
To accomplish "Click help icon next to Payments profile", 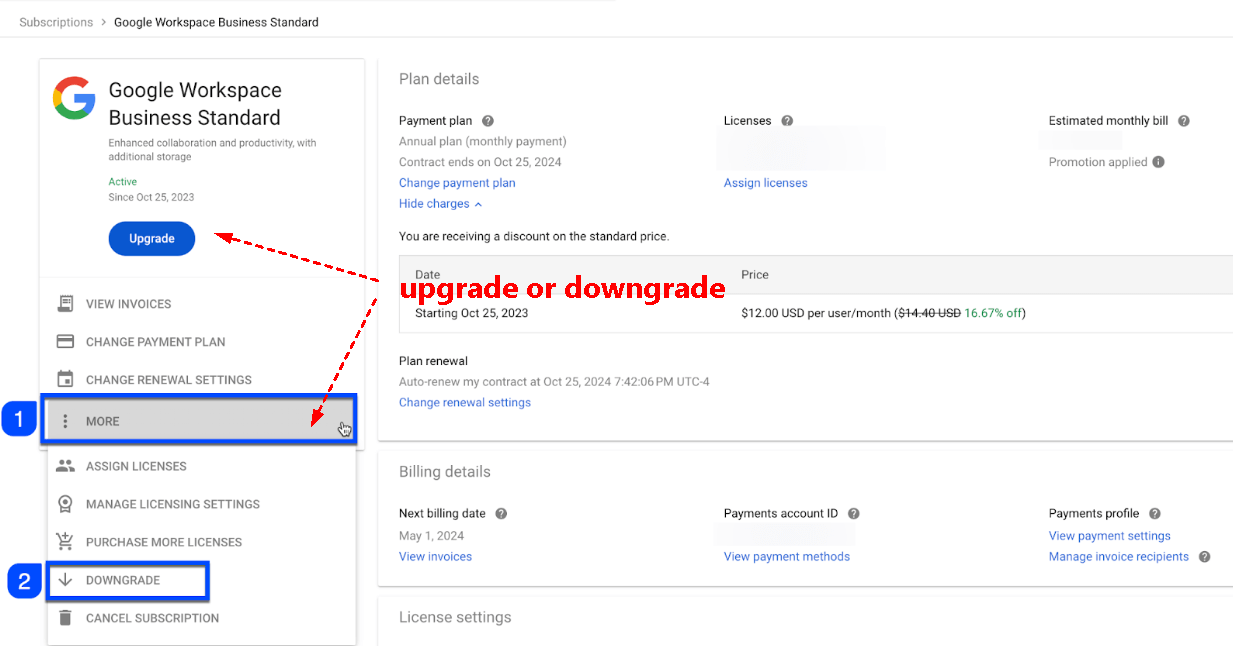I will (x=1155, y=514).
